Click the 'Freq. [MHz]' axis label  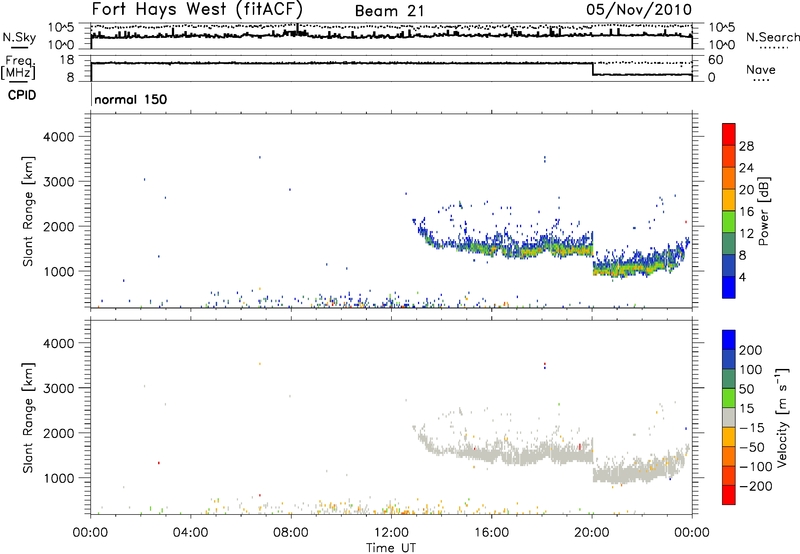click(x=19, y=67)
